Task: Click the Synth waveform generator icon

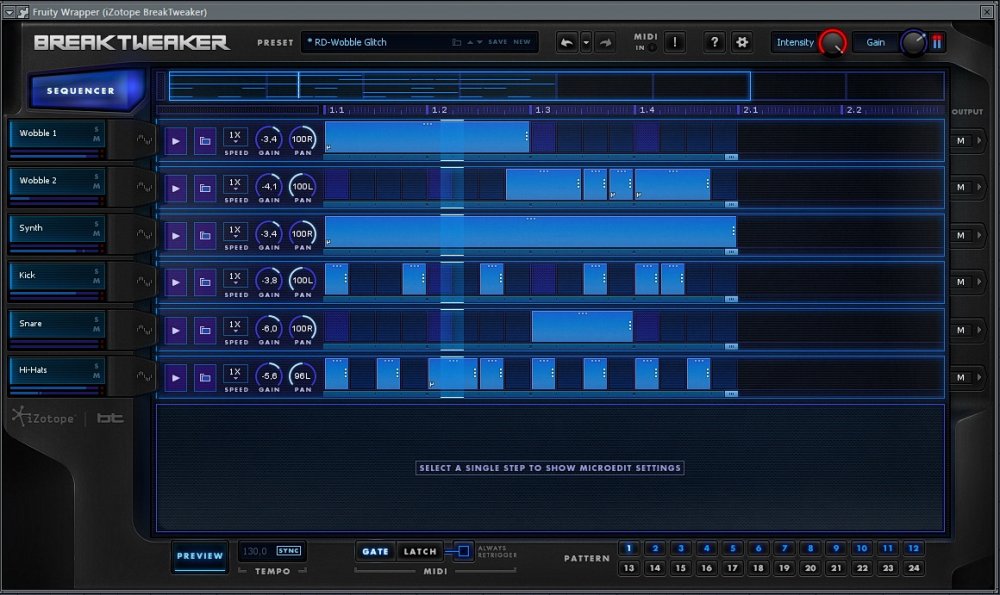Action: point(144,234)
